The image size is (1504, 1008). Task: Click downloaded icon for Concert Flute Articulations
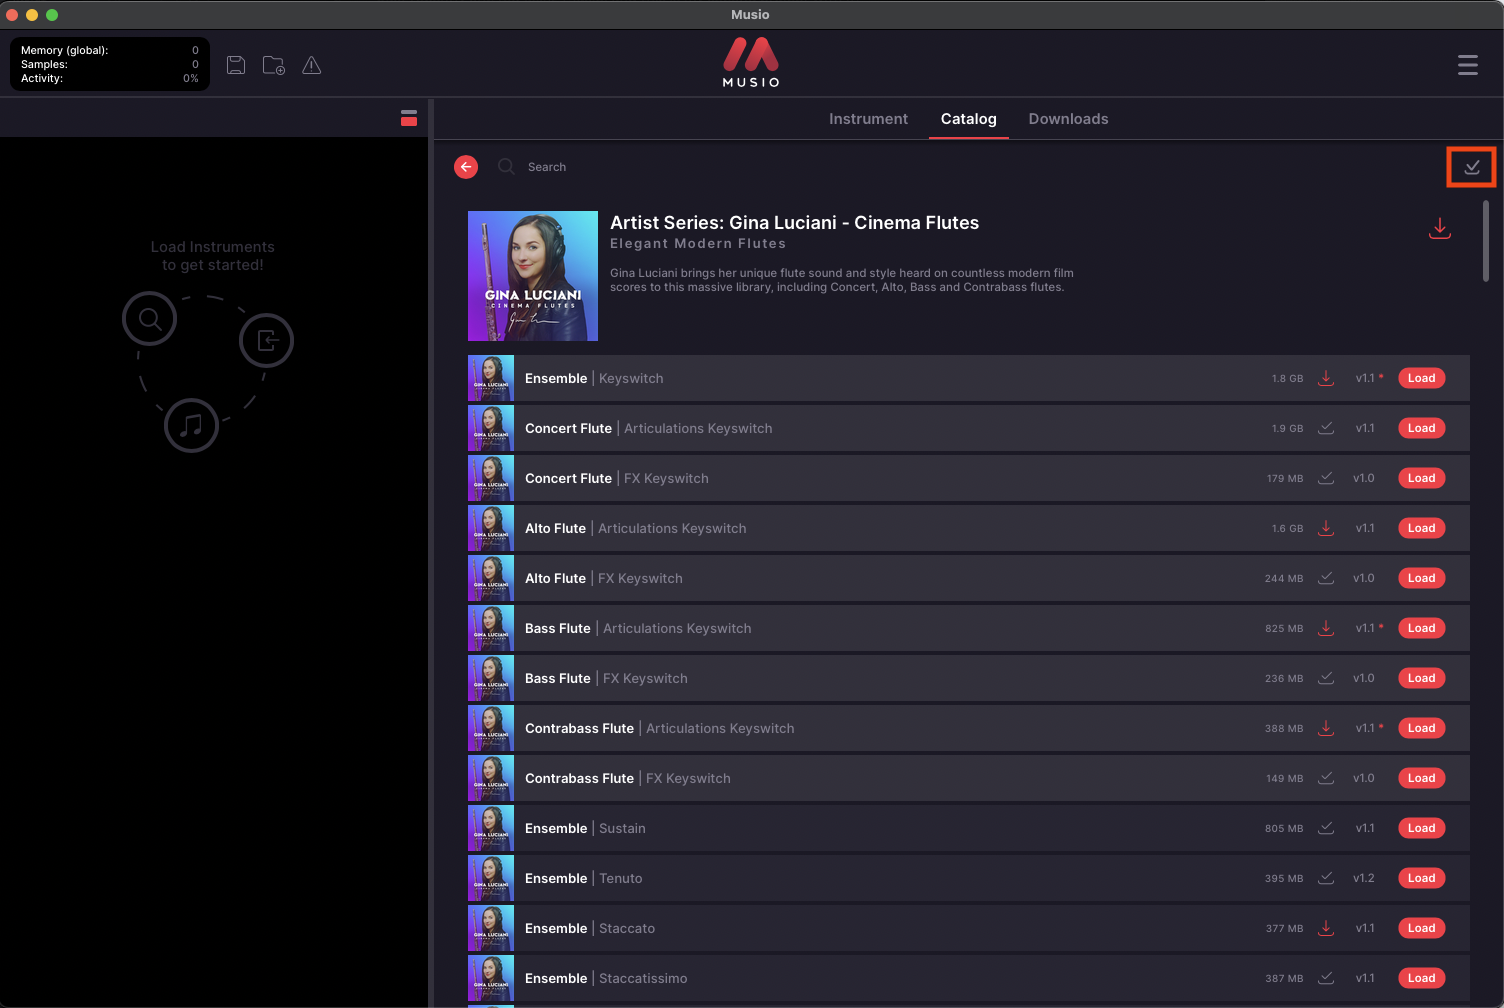(x=1326, y=428)
